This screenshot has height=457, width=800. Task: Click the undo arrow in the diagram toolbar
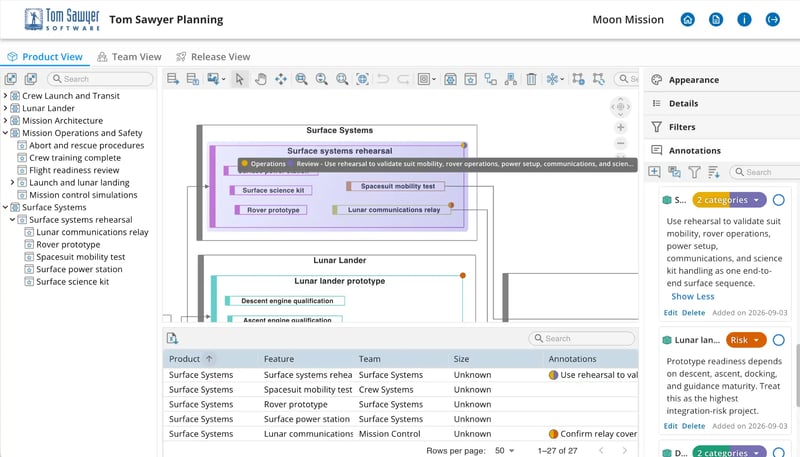pos(383,79)
